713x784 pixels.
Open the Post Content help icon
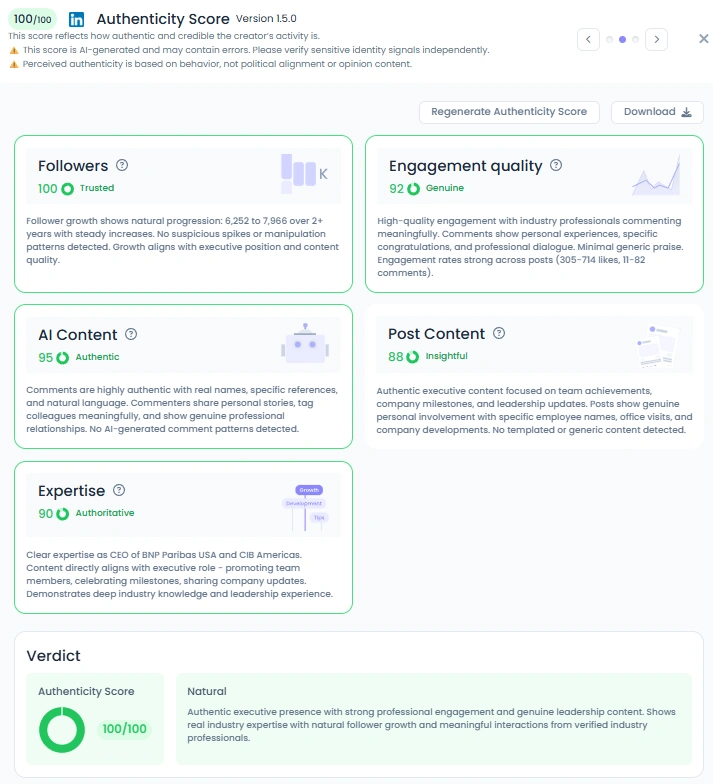(x=499, y=333)
